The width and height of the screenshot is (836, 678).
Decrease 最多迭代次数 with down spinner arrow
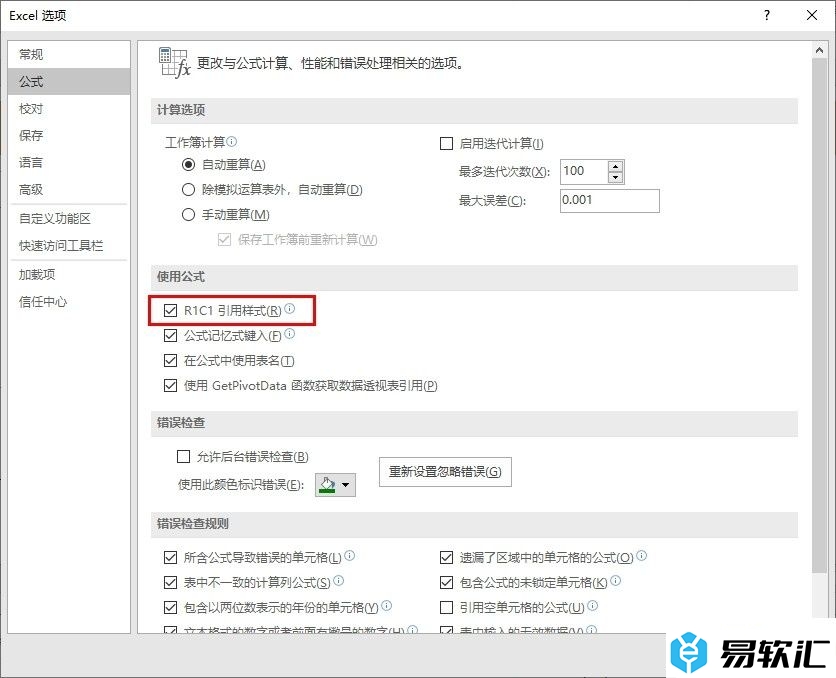[x=616, y=177]
